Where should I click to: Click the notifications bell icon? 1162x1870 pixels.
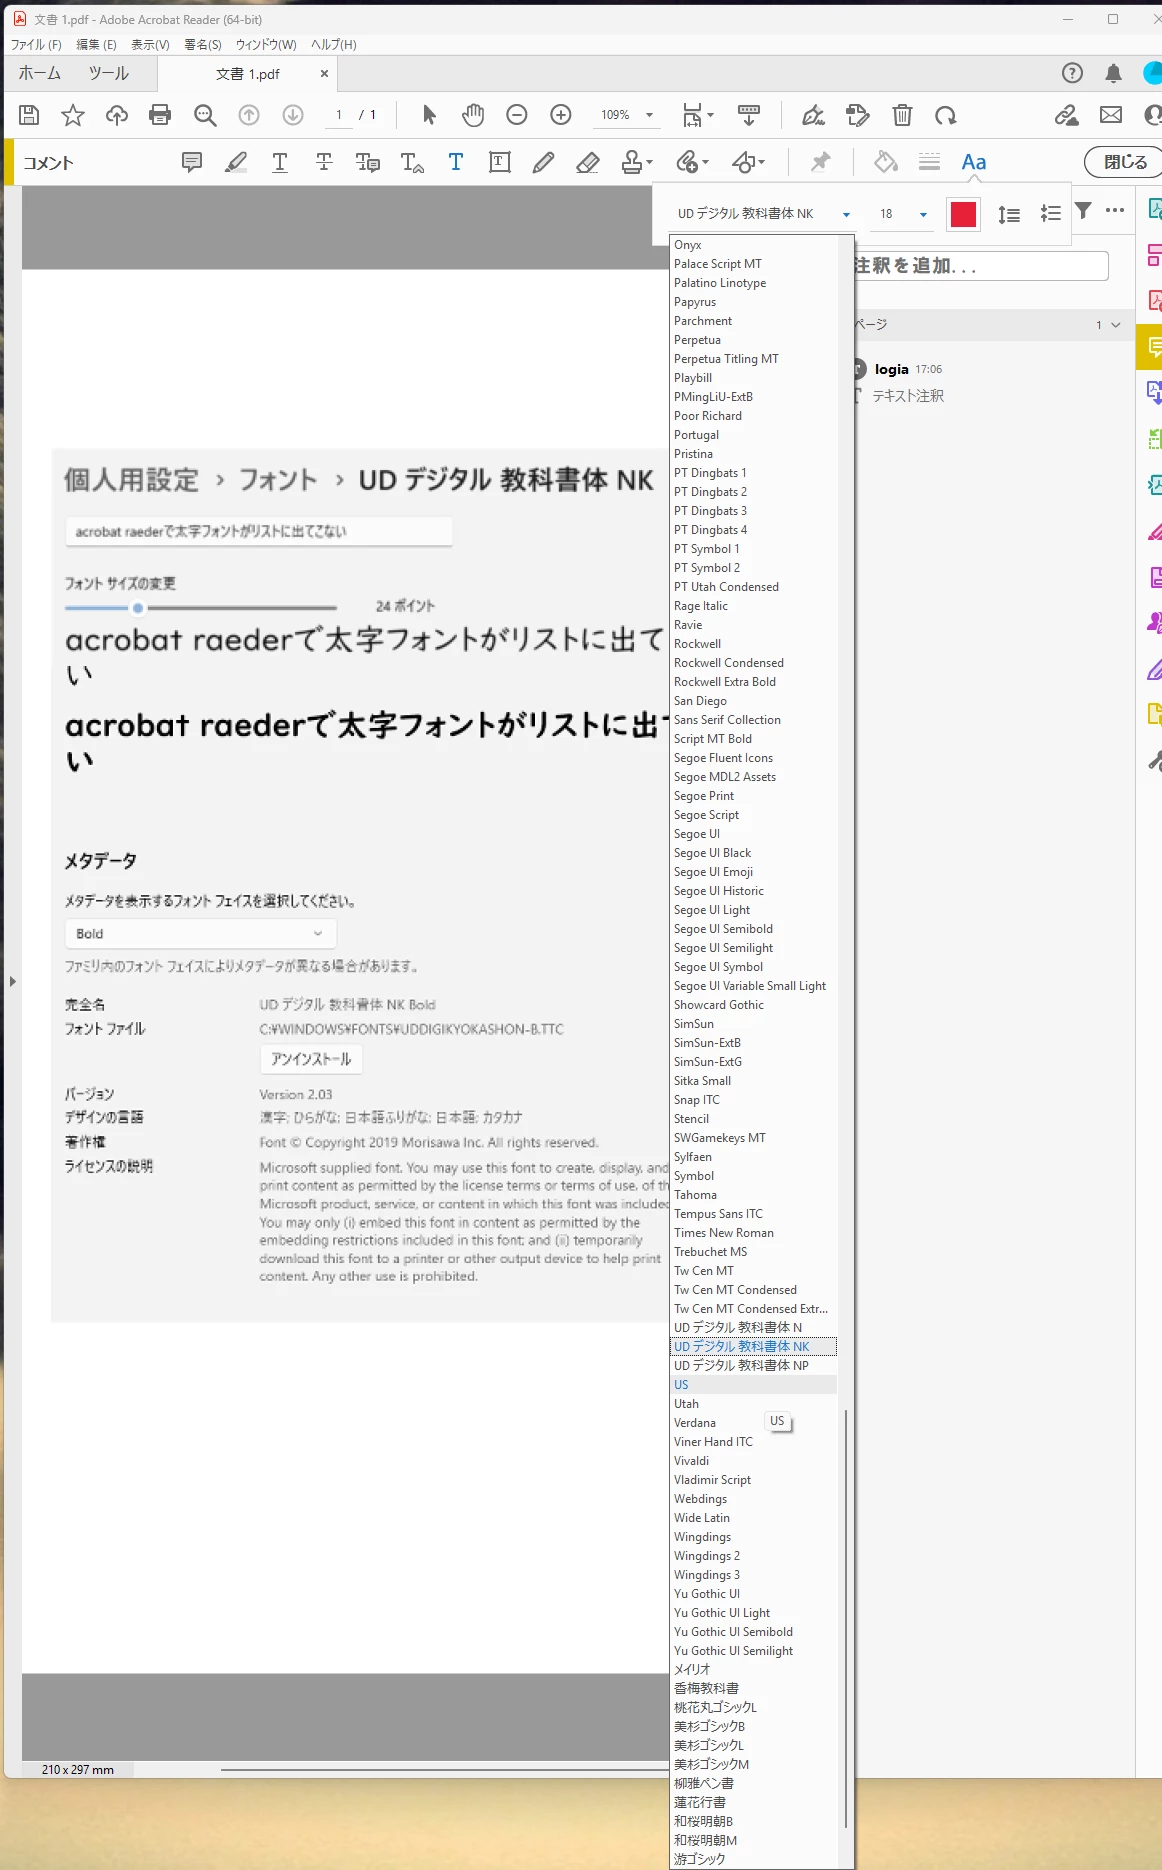click(x=1113, y=73)
